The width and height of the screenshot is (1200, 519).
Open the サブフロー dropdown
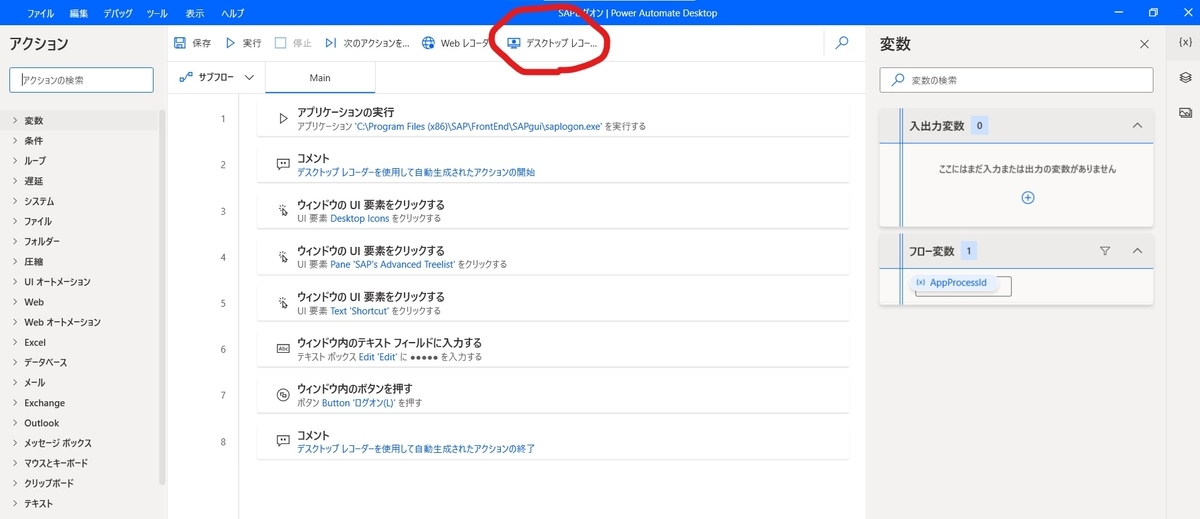[217, 77]
